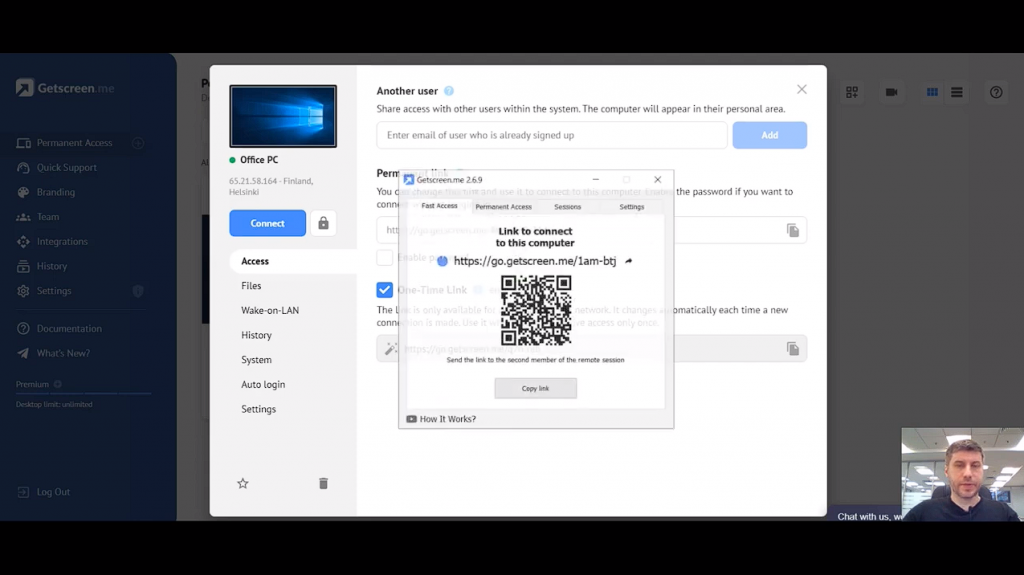This screenshot has height=575, width=1024.
Task: Close the Getscreen.me 2.6.9 app window
Action: pyautogui.click(x=658, y=180)
